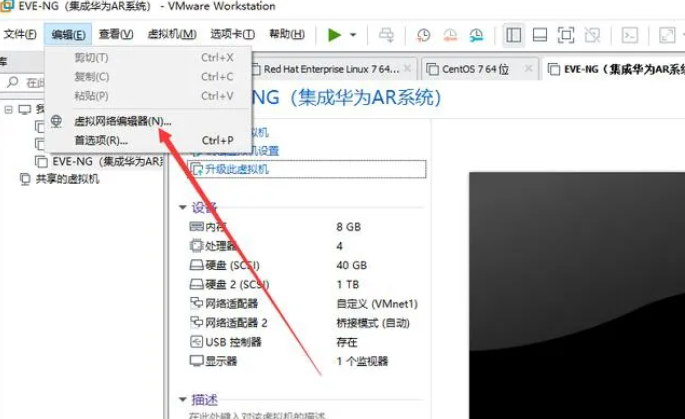The width and height of the screenshot is (685, 419).
Task: Open the 帮助(H) menu
Action: point(287,34)
